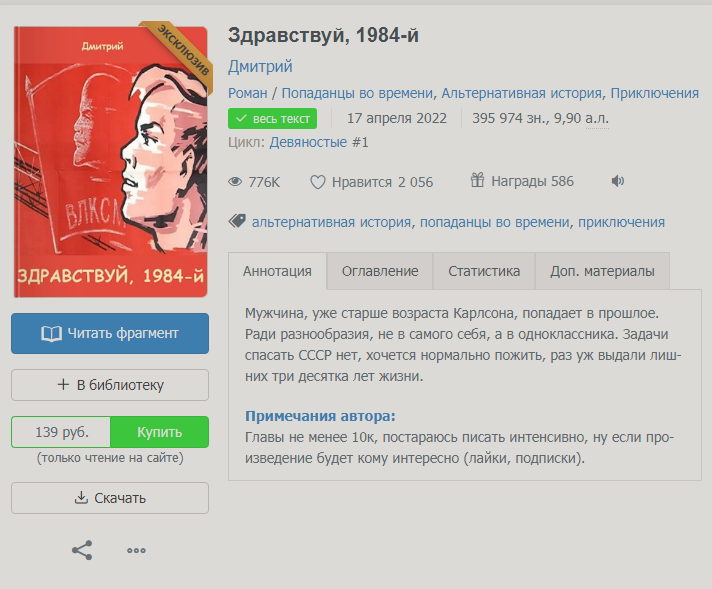Open the Девяностые #1 cycle link

(x=319, y=142)
